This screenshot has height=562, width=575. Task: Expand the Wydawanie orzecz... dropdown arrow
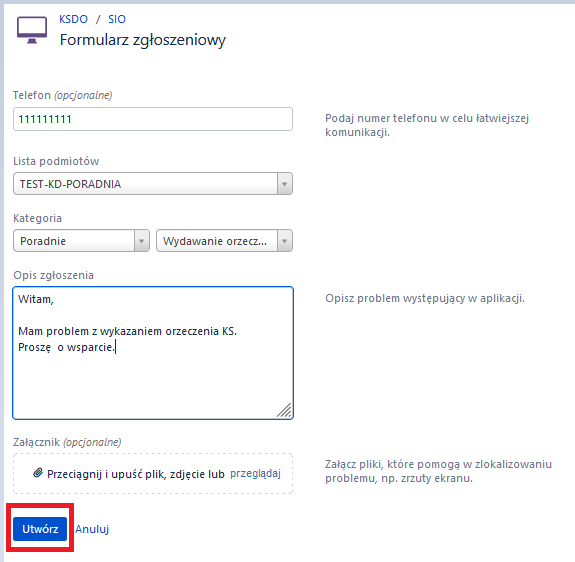285,241
